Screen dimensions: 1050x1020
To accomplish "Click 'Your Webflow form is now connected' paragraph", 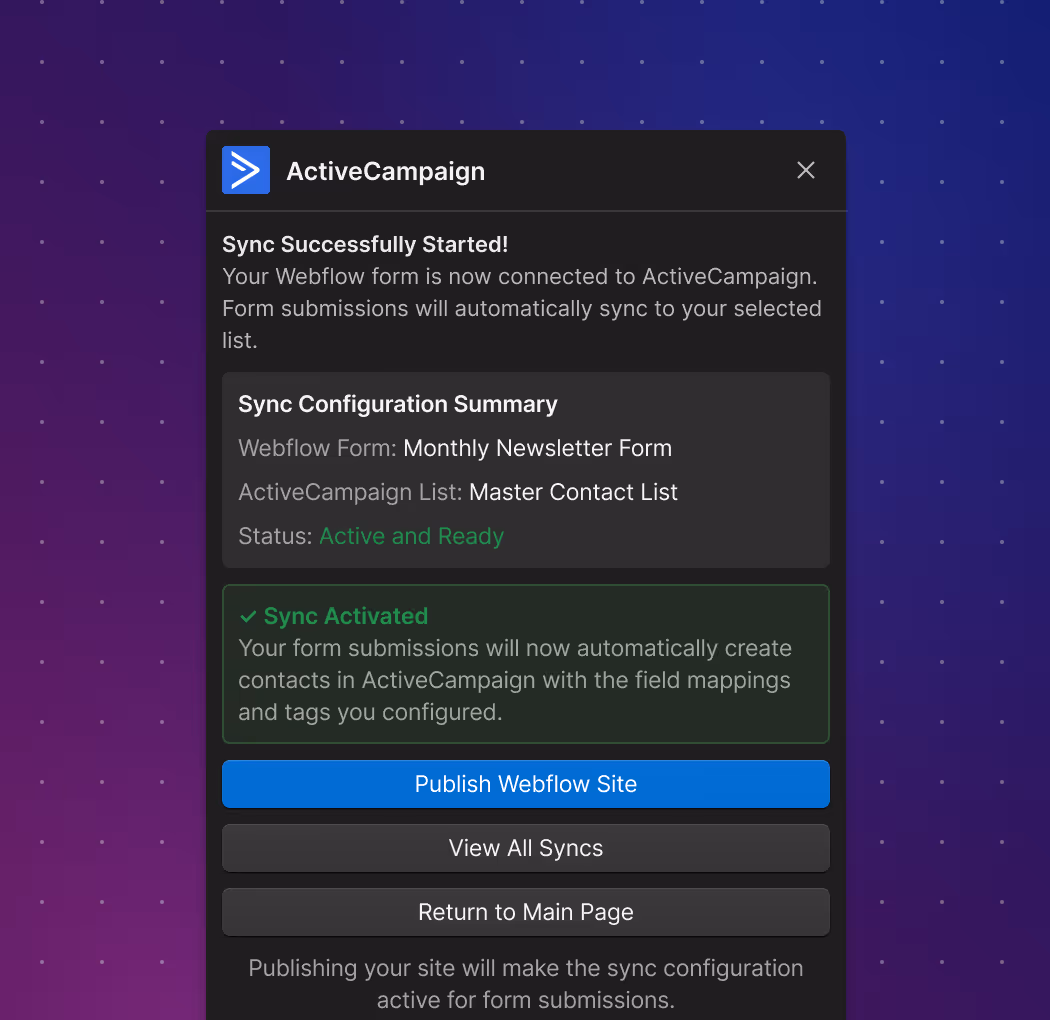I will 522,309.
